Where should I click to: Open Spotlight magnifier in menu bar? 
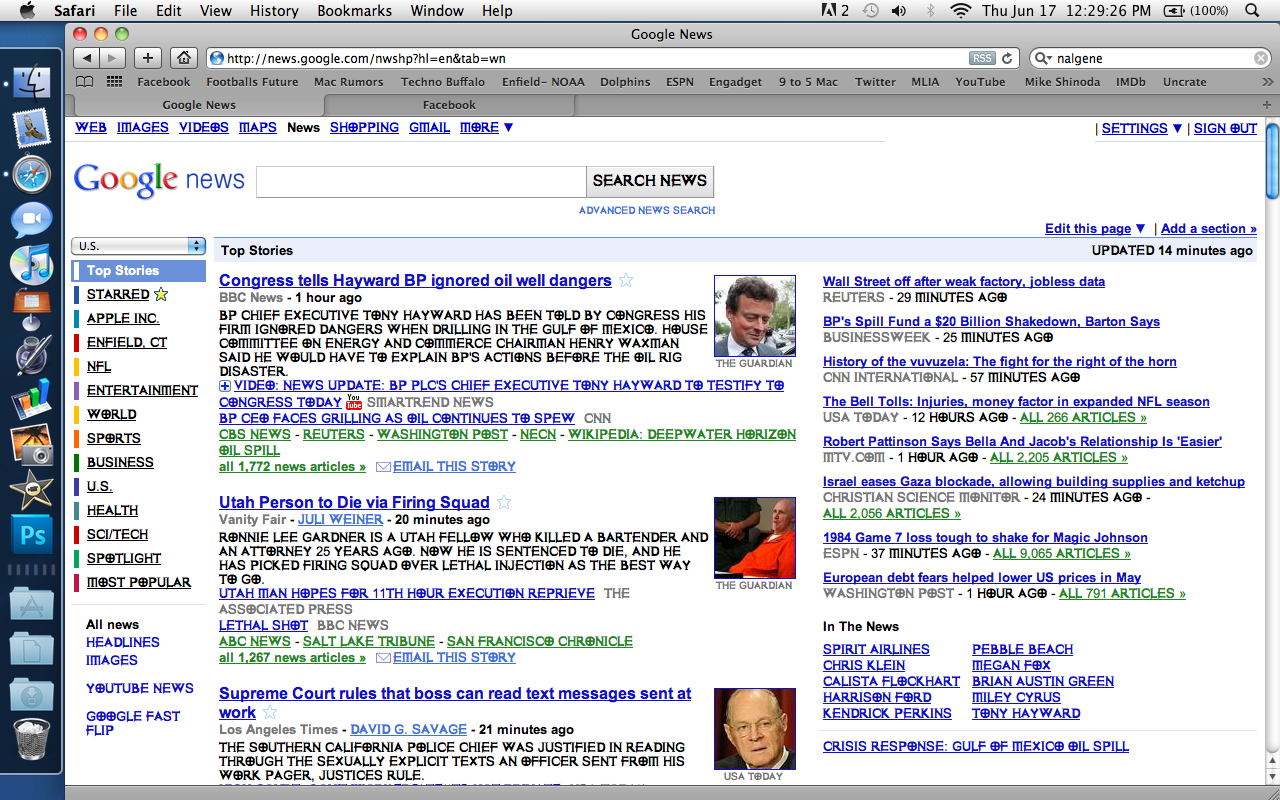pos(1252,10)
